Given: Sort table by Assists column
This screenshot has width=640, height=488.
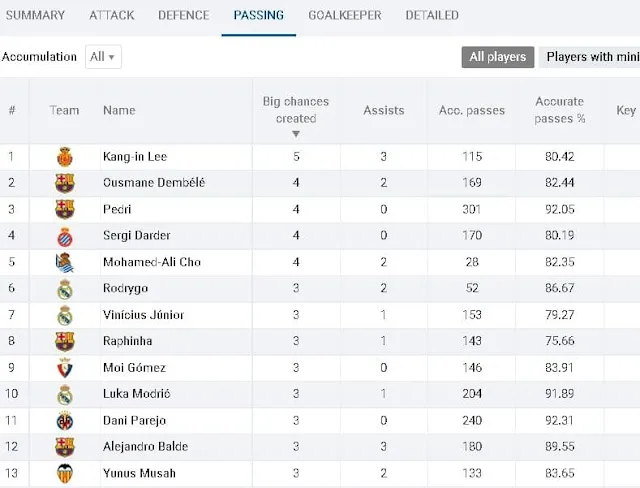Looking at the screenshot, I should pyautogui.click(x=384, y=111).
